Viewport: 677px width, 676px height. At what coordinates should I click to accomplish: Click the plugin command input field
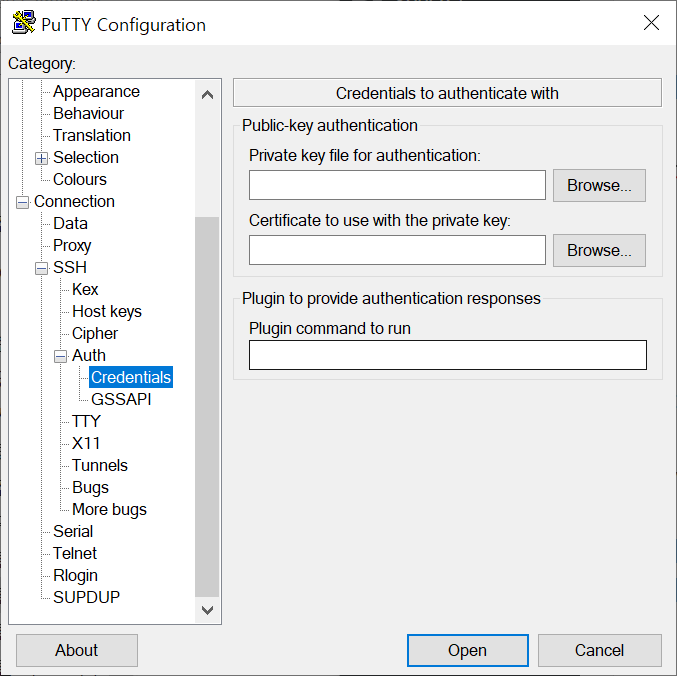click(448, 355)
